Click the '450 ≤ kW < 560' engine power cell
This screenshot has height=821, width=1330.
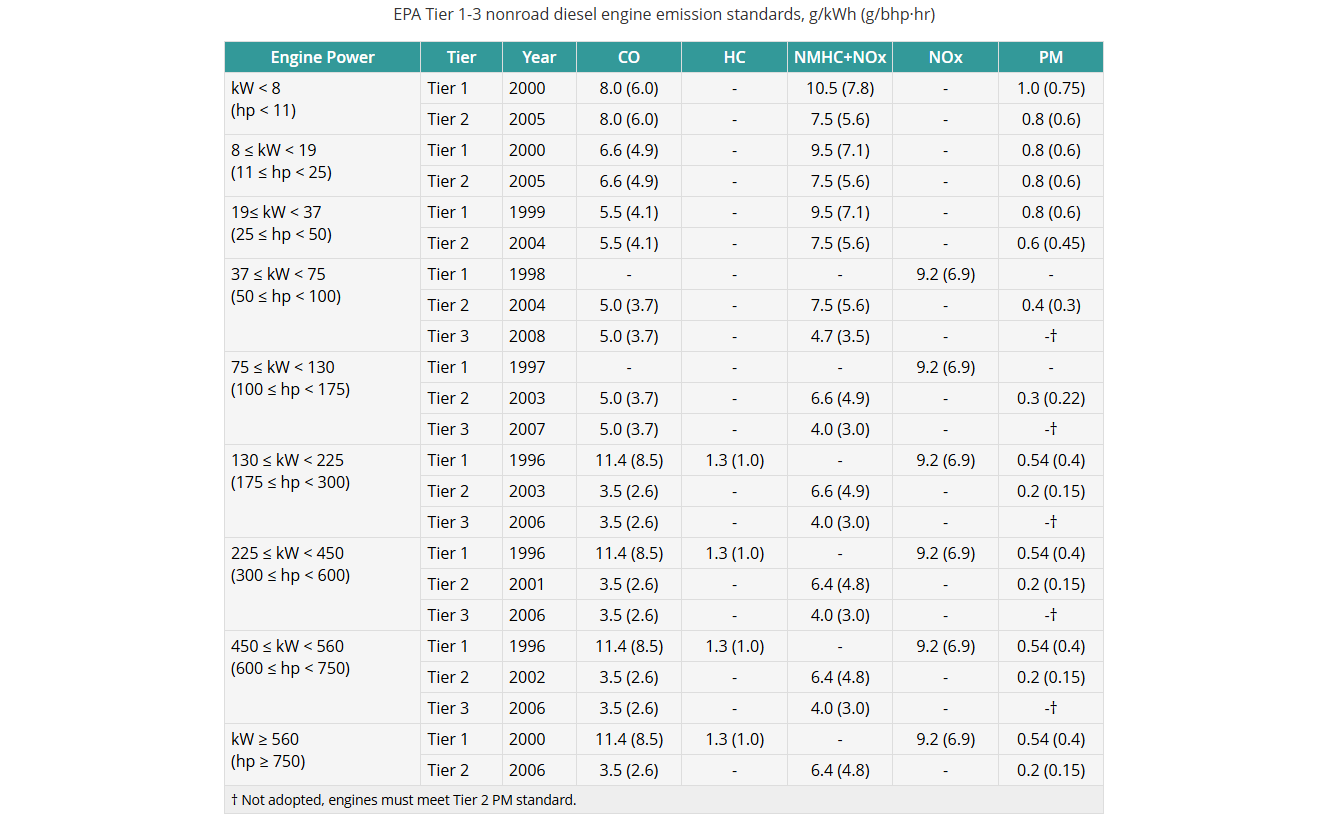pos(322,677)
